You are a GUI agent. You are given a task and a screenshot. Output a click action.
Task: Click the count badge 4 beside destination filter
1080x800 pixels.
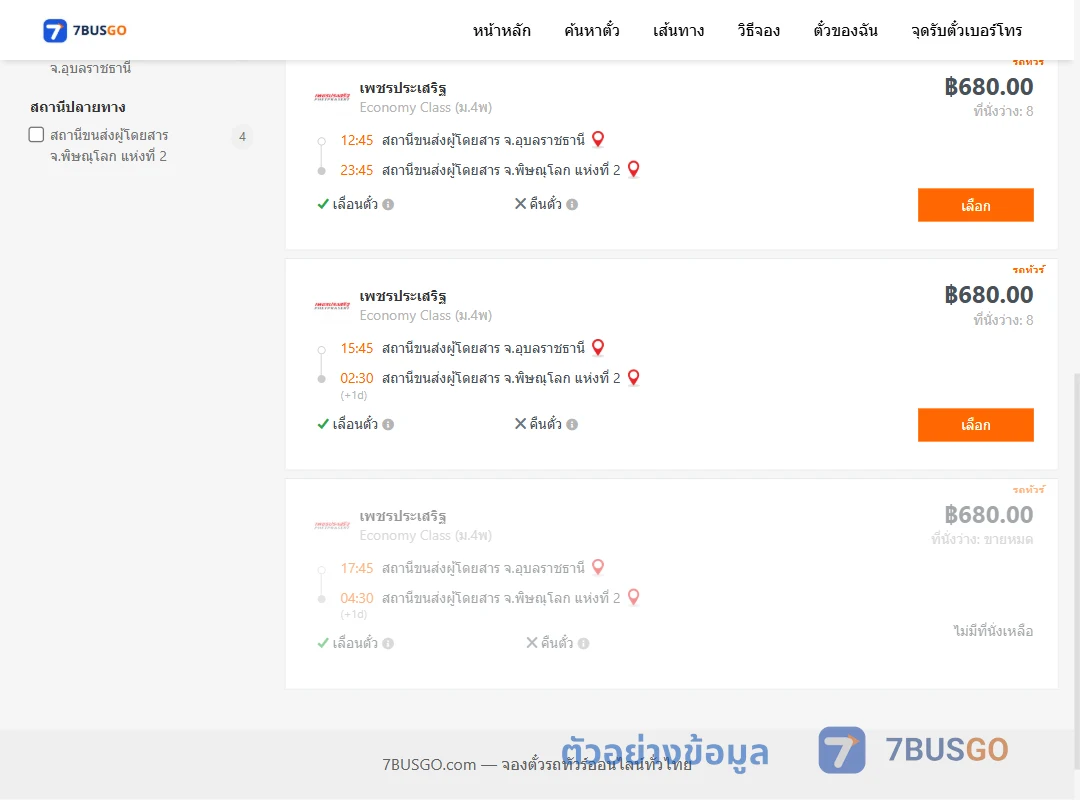[x=242, y=136]
